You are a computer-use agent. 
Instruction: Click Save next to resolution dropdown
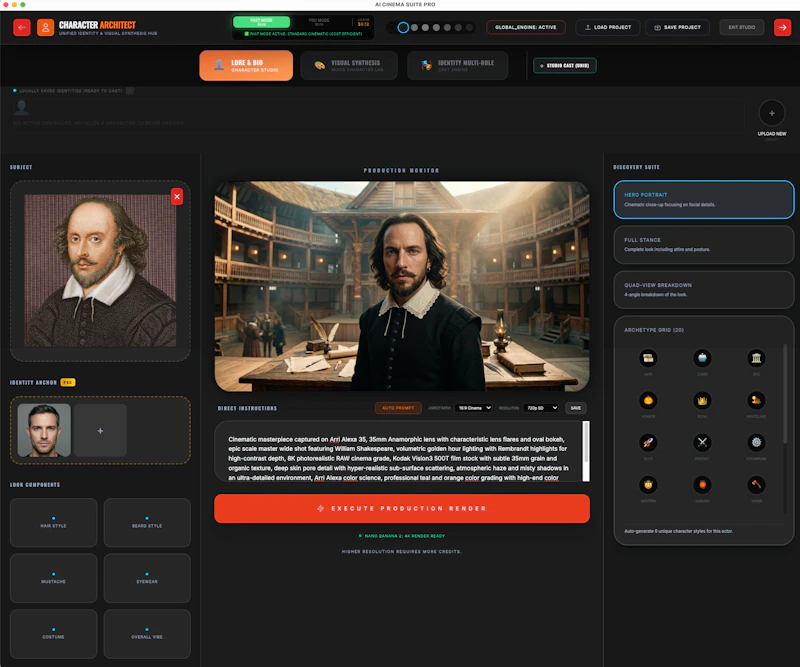point(576,408)
